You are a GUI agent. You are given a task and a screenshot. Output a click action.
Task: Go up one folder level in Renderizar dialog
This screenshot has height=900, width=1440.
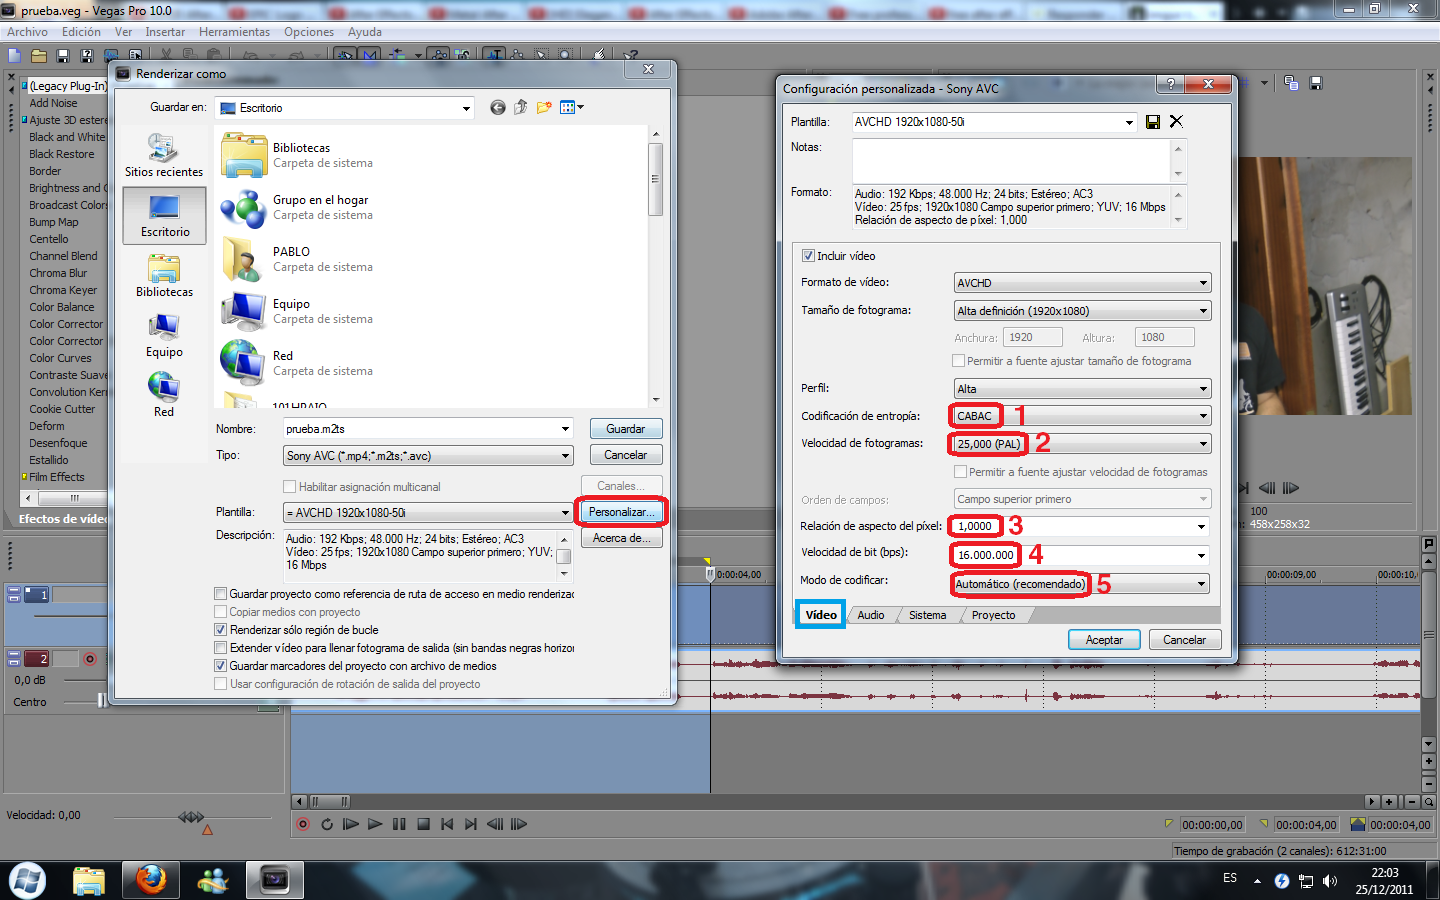pos(521,108)
